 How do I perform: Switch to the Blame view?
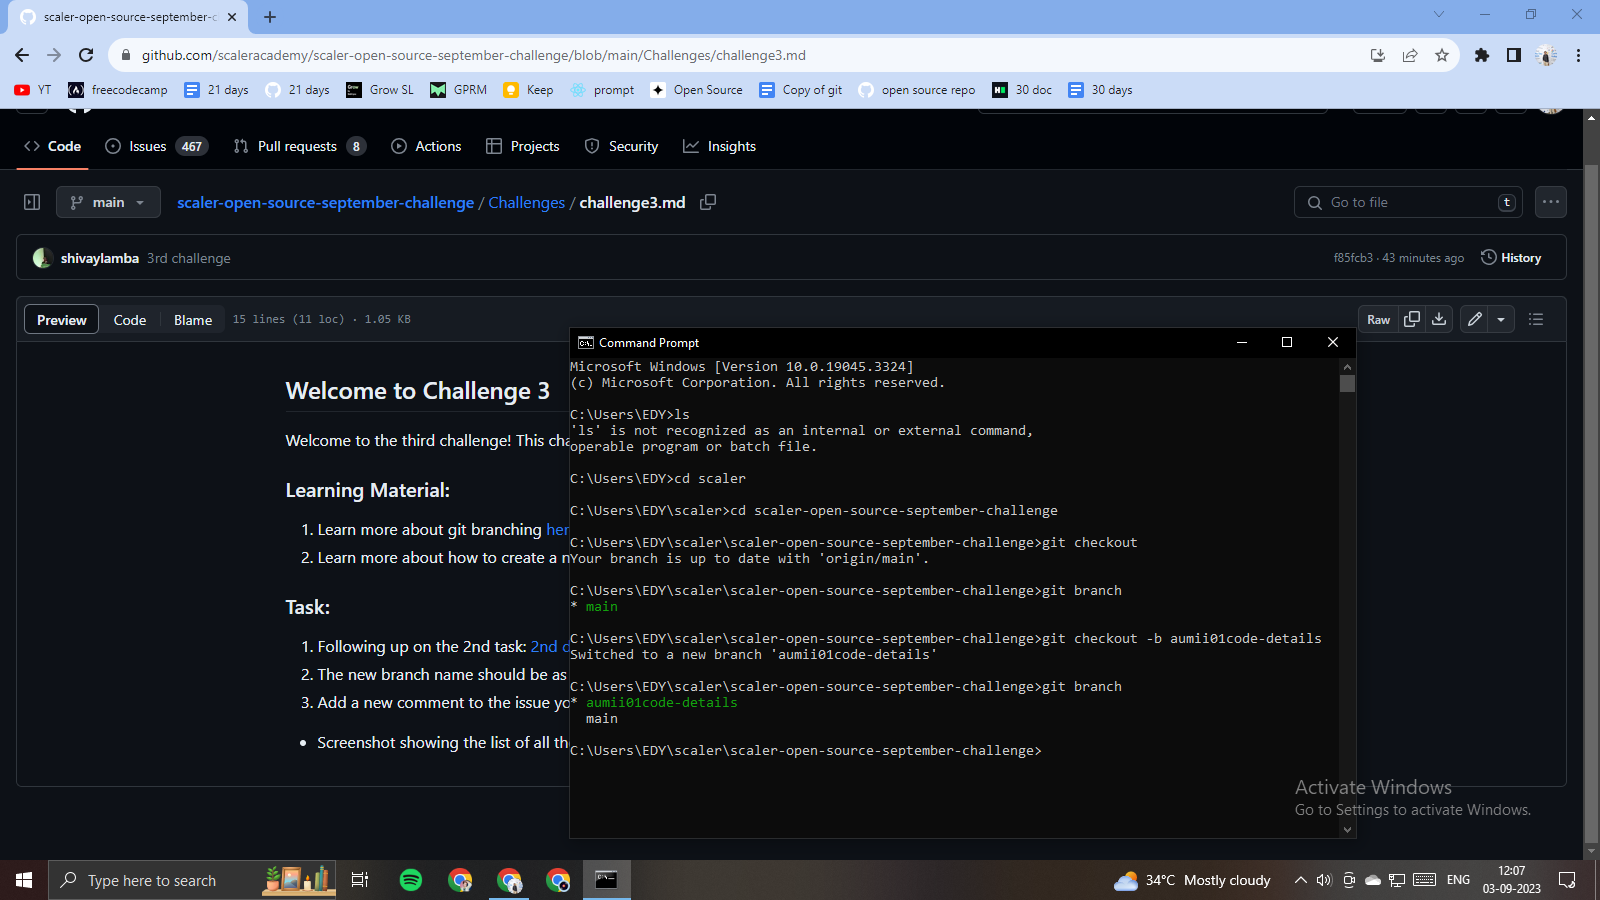coord(192,319)
